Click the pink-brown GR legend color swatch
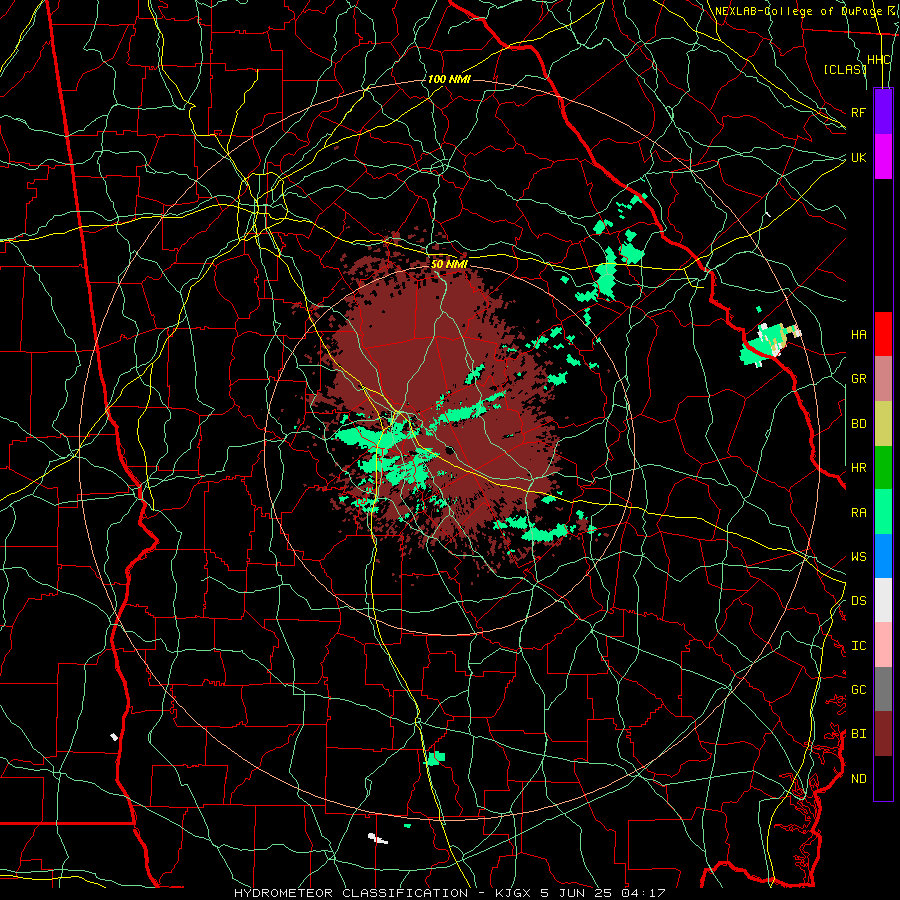 pos(883,379)
